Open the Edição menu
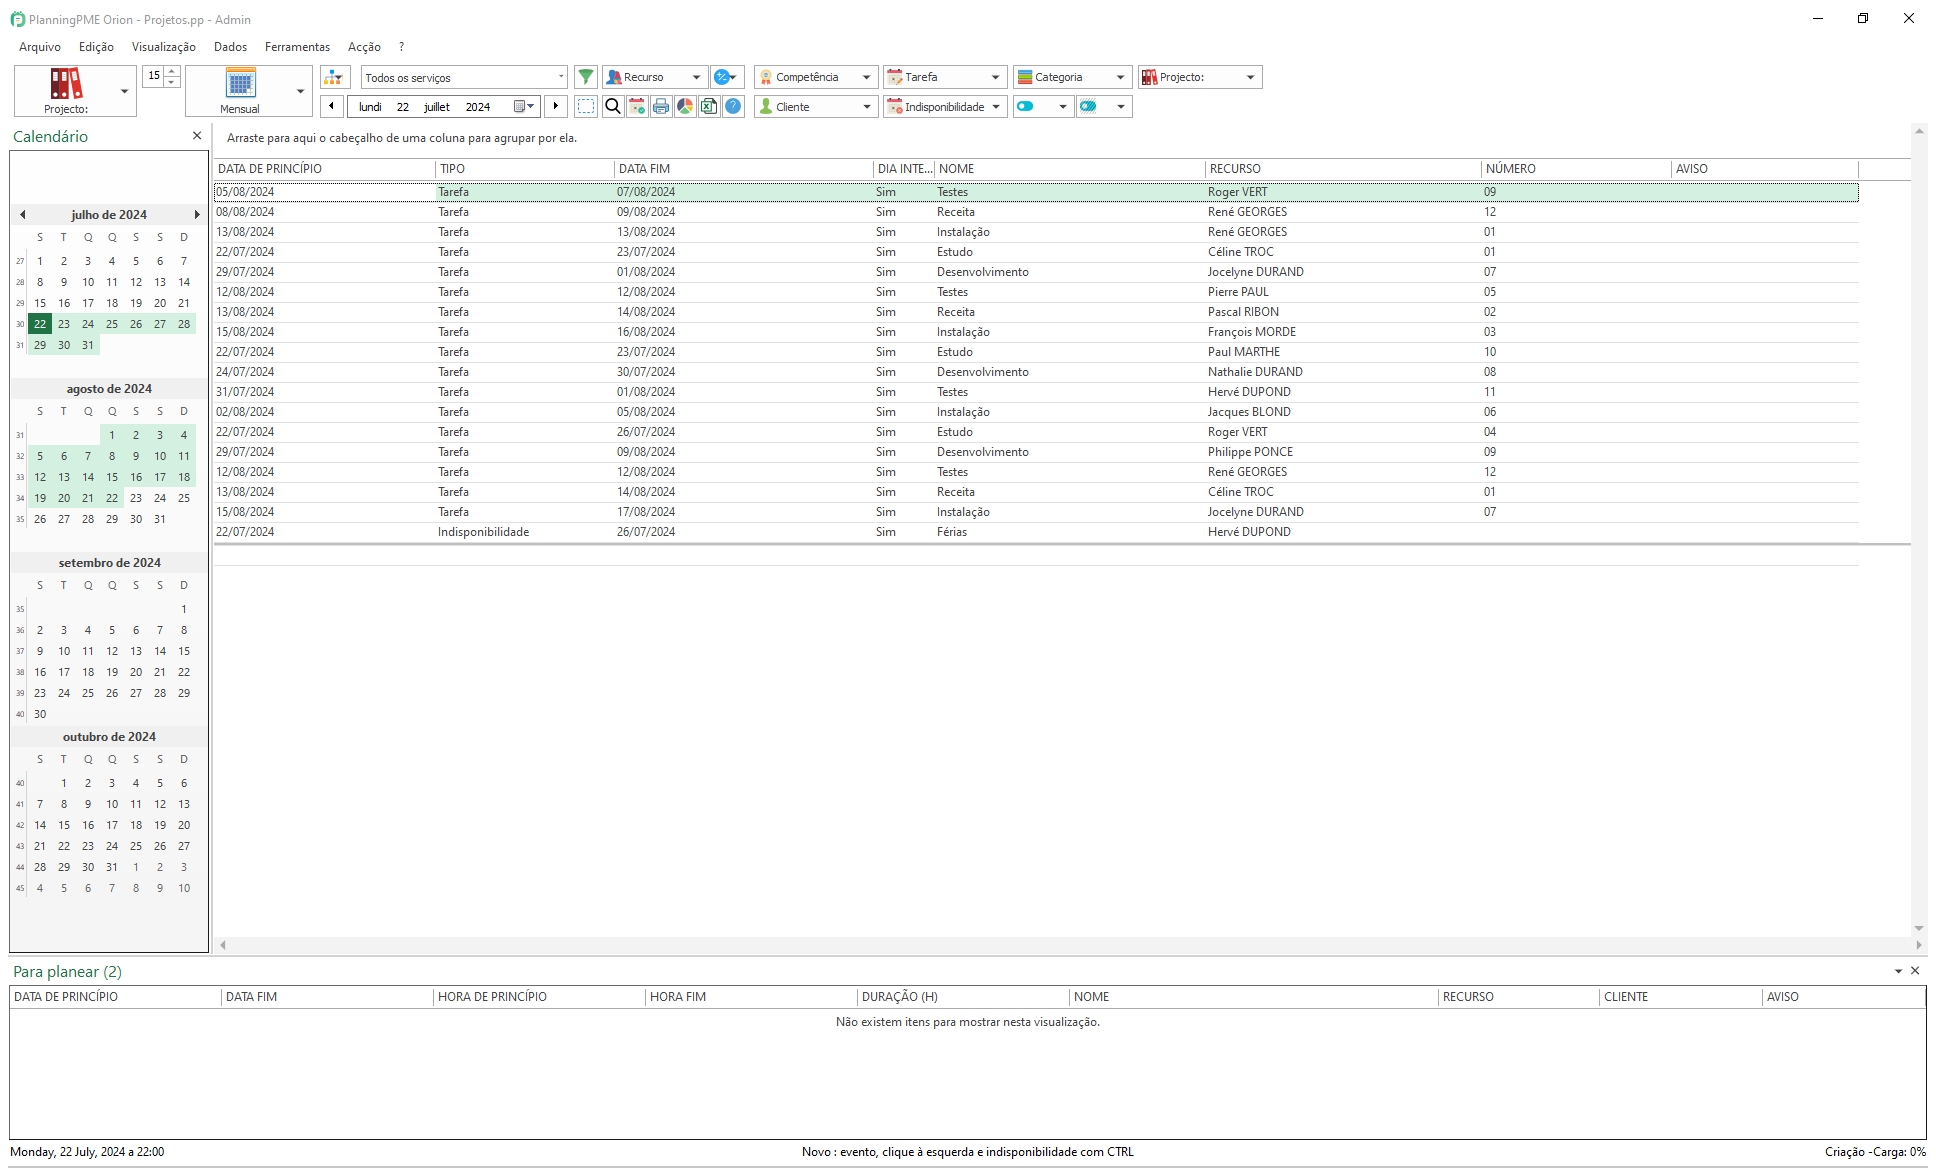This screenshot has width=1936, height=1168. tap(96, 47)
